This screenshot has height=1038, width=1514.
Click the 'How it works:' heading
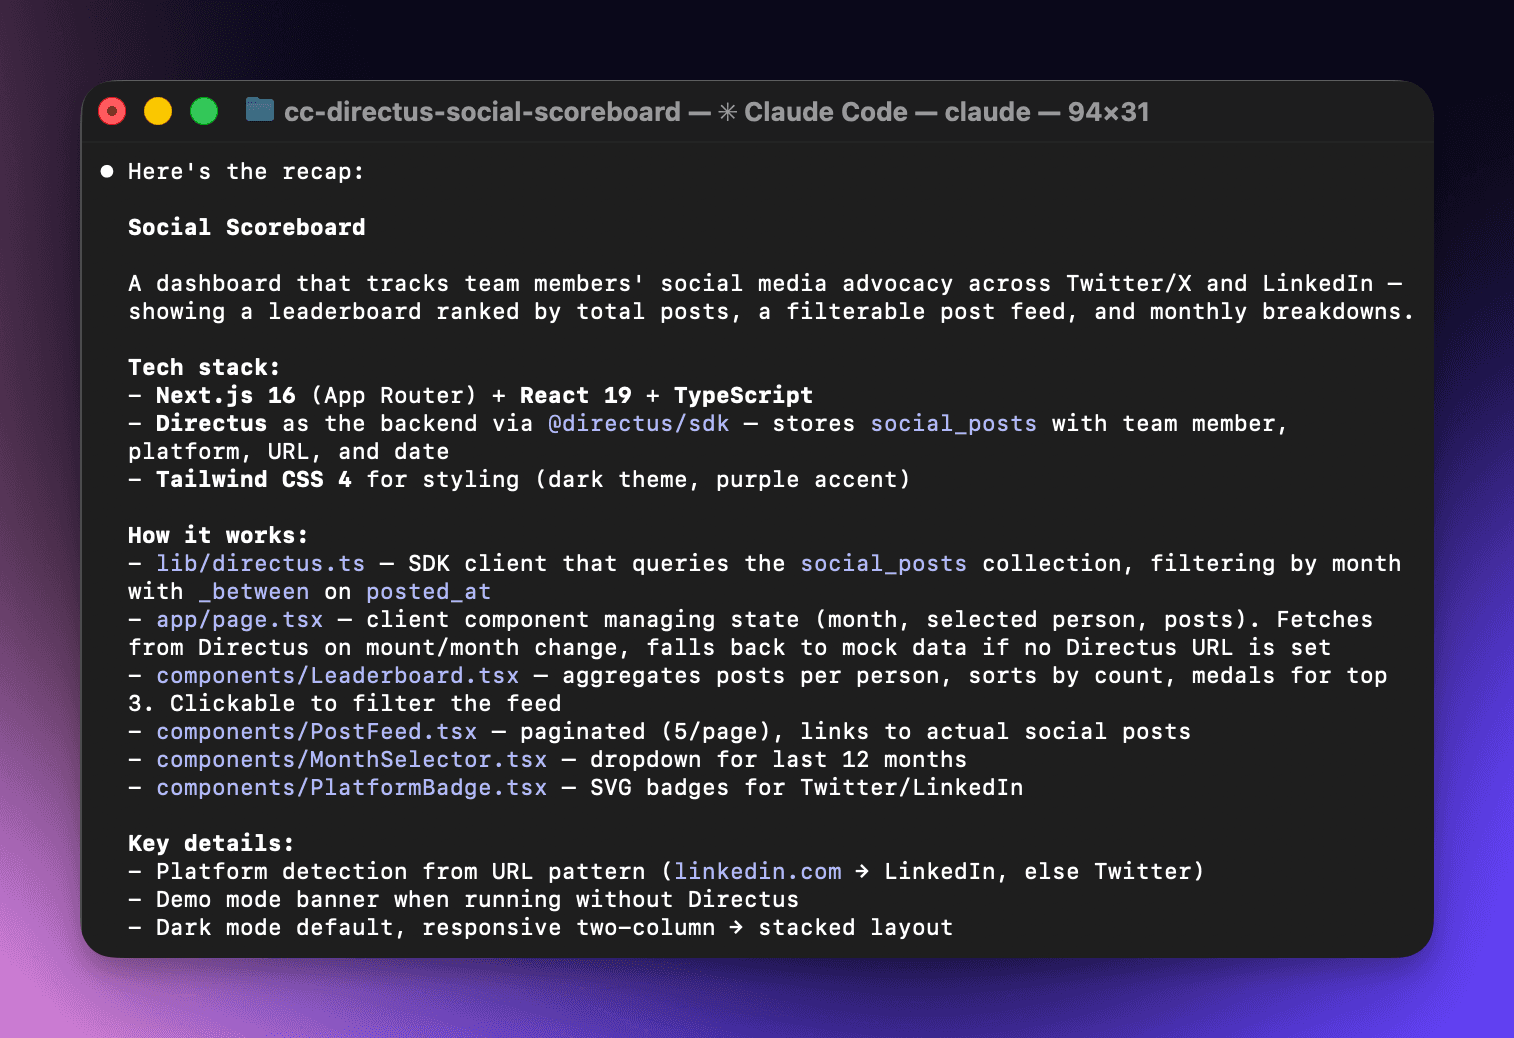click(x=219, y=536)
